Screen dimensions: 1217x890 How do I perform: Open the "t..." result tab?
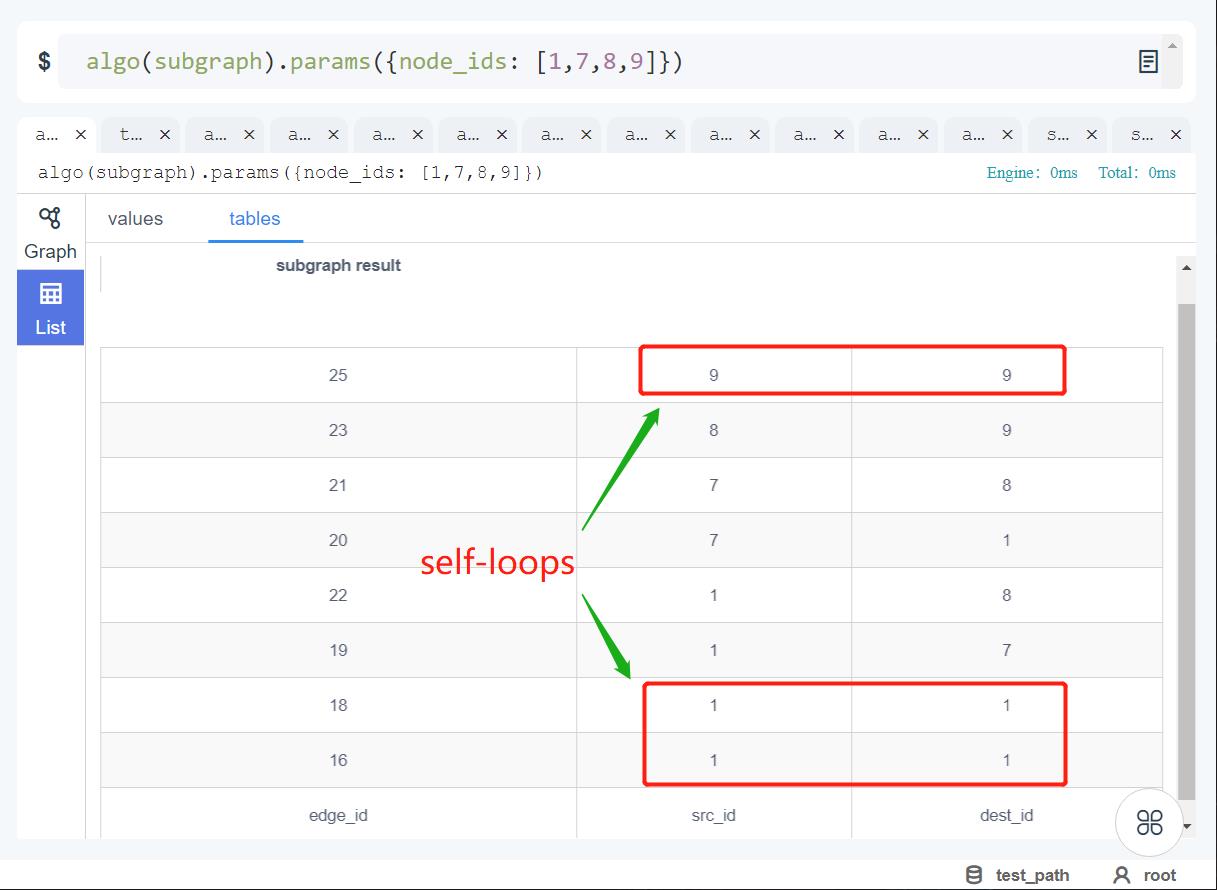point(131,134)
